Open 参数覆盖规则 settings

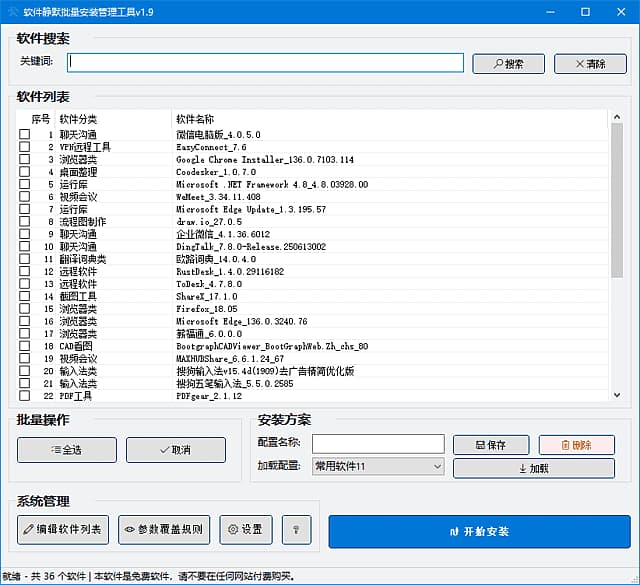tap(164, 529)
